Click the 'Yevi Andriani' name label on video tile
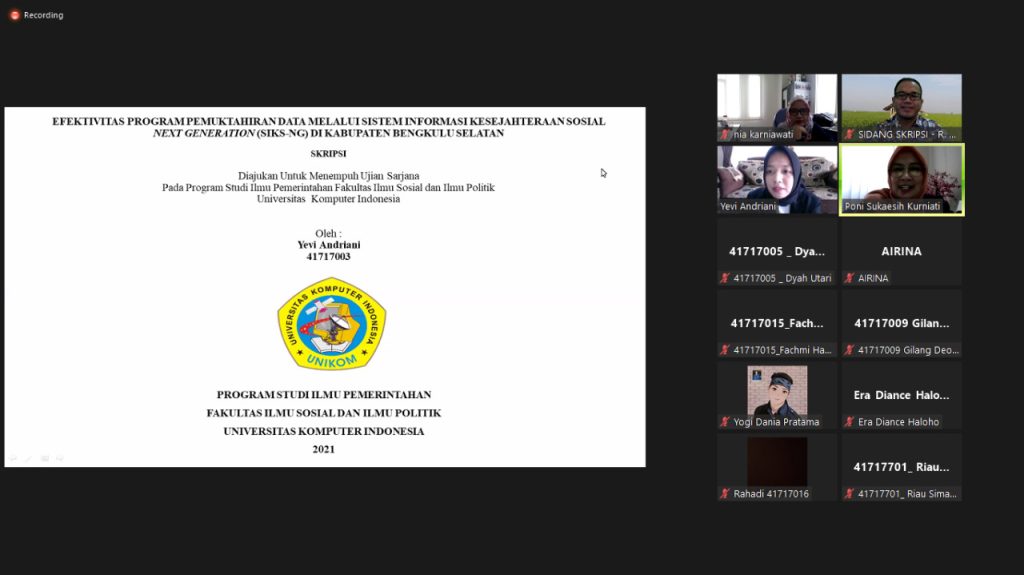 point(748,206)
